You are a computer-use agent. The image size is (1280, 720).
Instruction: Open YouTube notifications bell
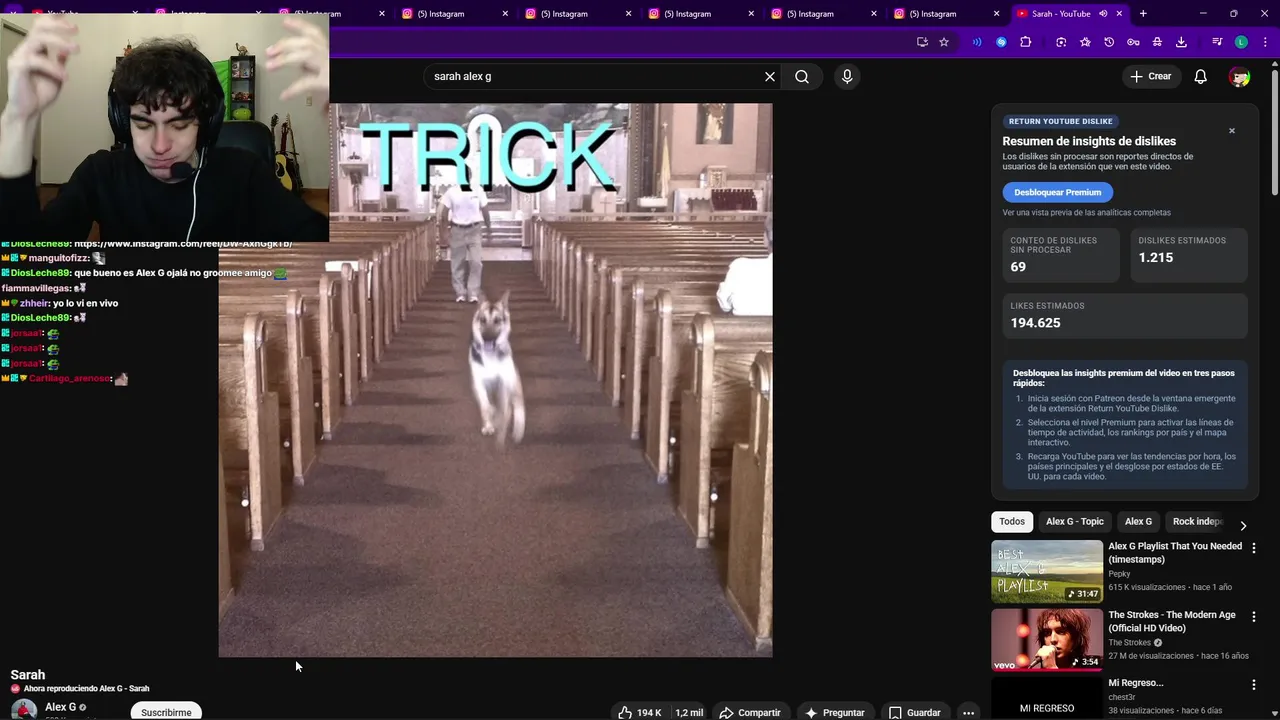point(1201,76)
